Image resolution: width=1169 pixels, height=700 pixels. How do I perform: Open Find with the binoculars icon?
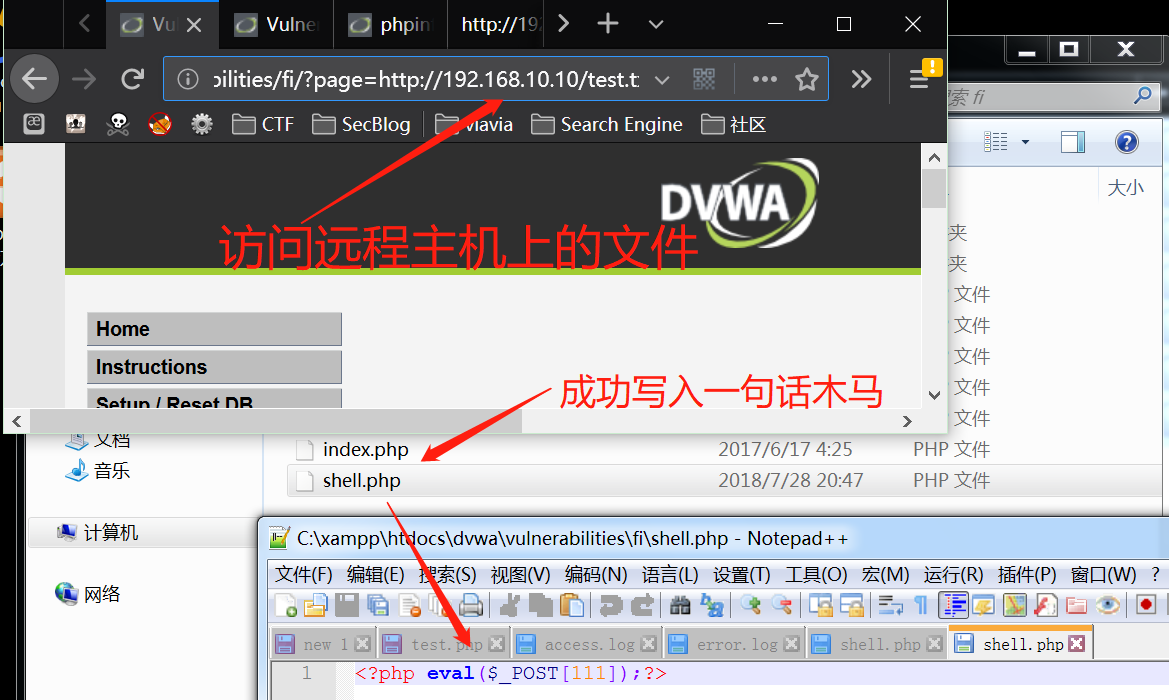(680, 605)
